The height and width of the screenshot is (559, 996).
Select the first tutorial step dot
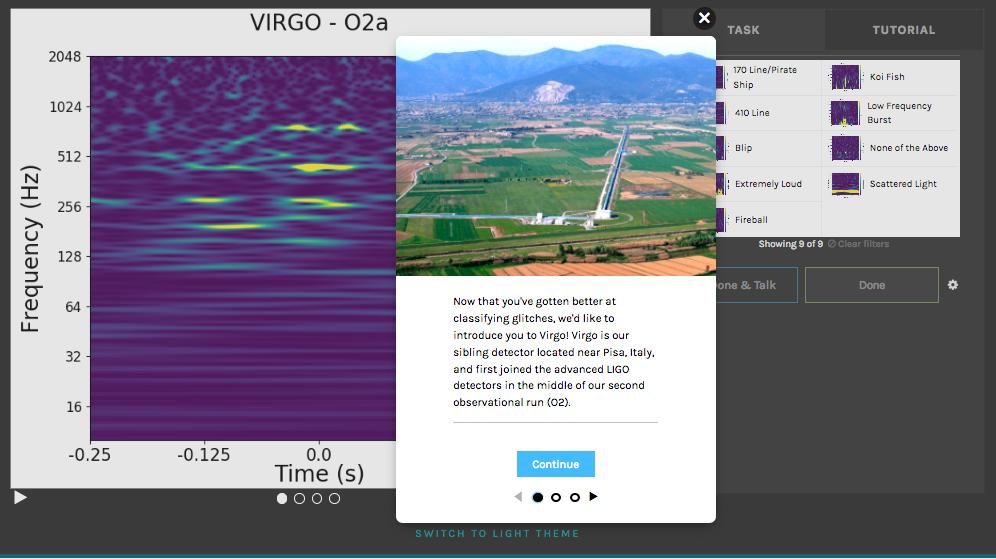[537, 497]
